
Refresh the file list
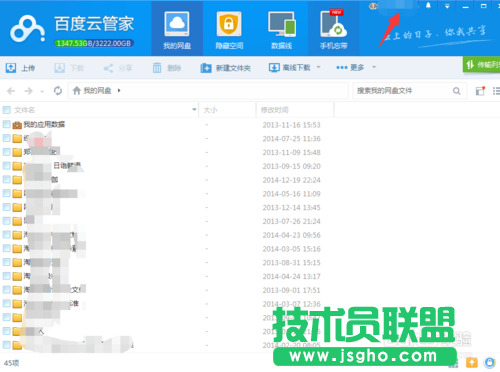(58, 91)
